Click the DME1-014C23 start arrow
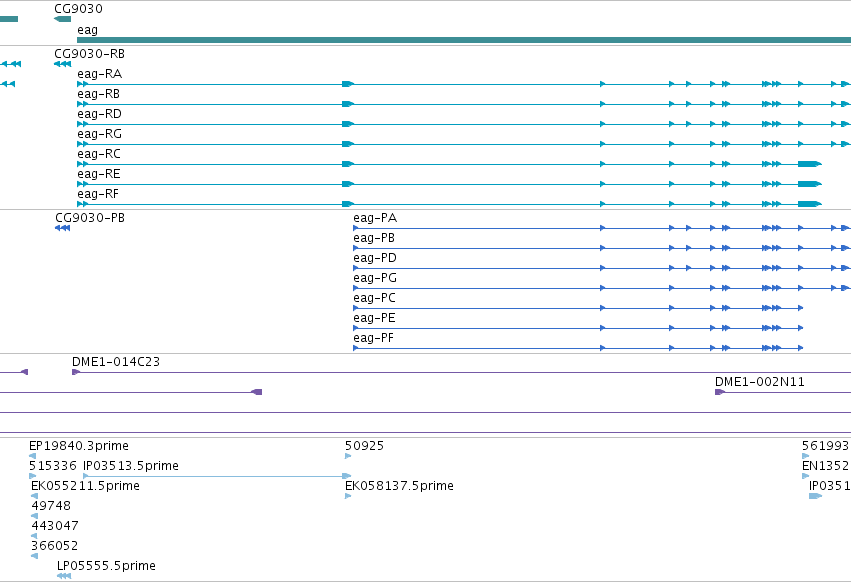This screenshot has height=582, width=851. pyautogui.click(x=76, y=372)
